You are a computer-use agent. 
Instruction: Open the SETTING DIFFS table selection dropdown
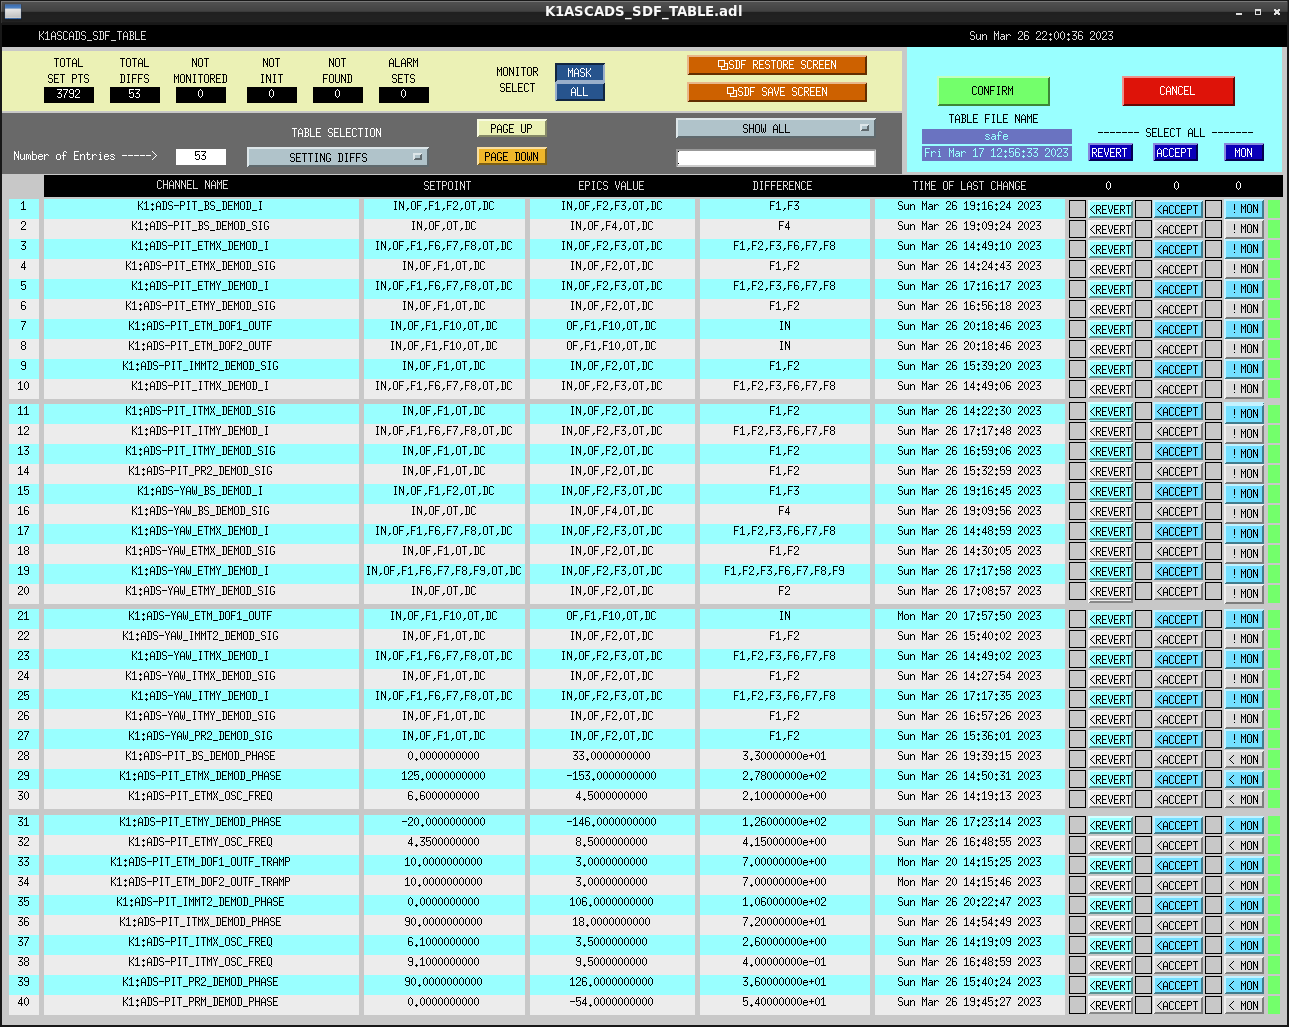(337, 157)
